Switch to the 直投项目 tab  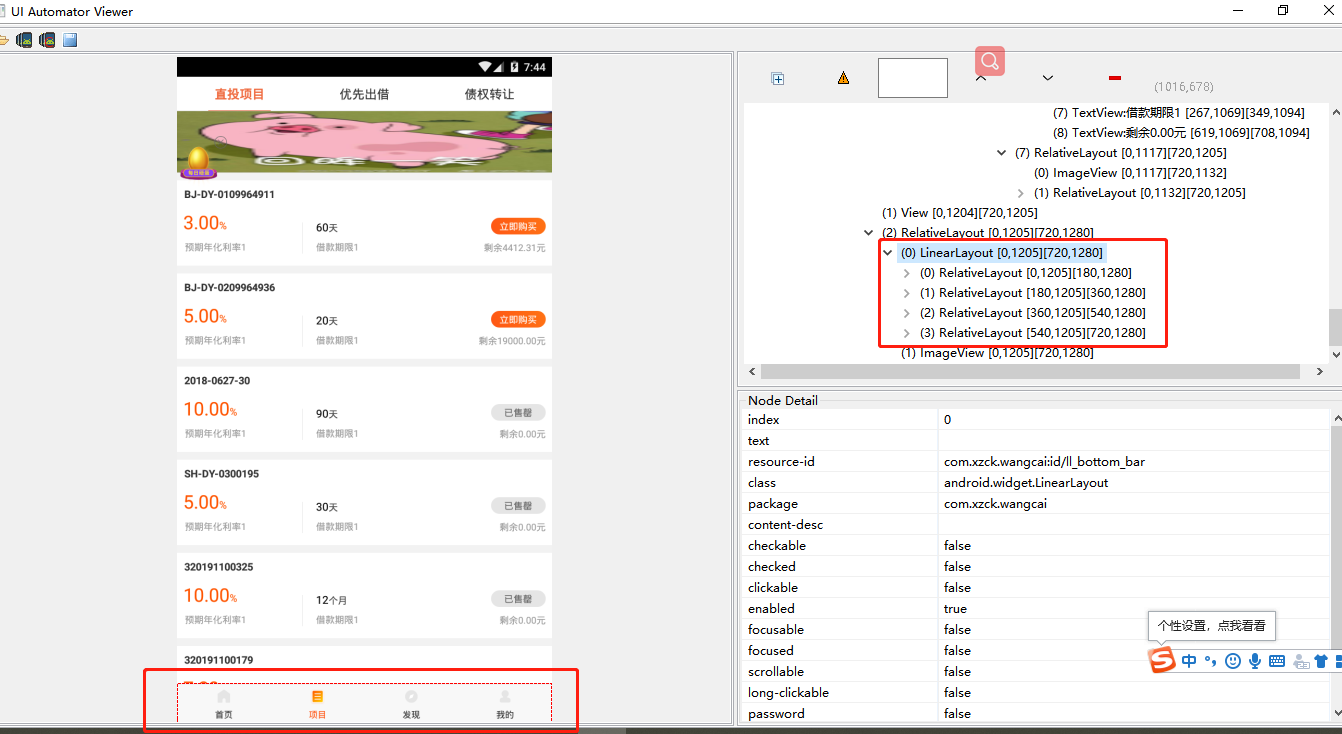(240, 94)
